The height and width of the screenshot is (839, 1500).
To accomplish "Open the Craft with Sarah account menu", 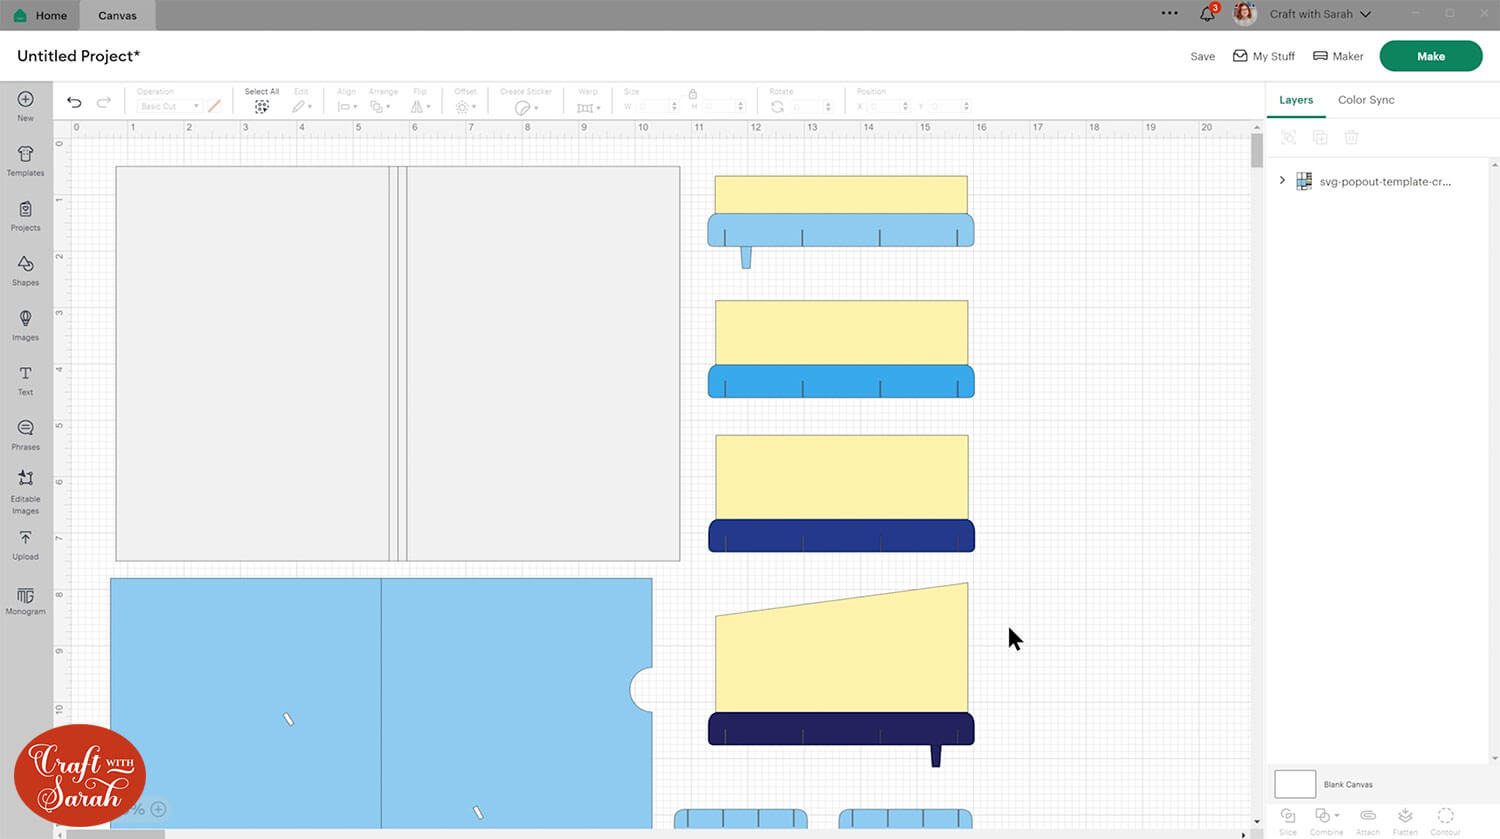I will 1320,14.
